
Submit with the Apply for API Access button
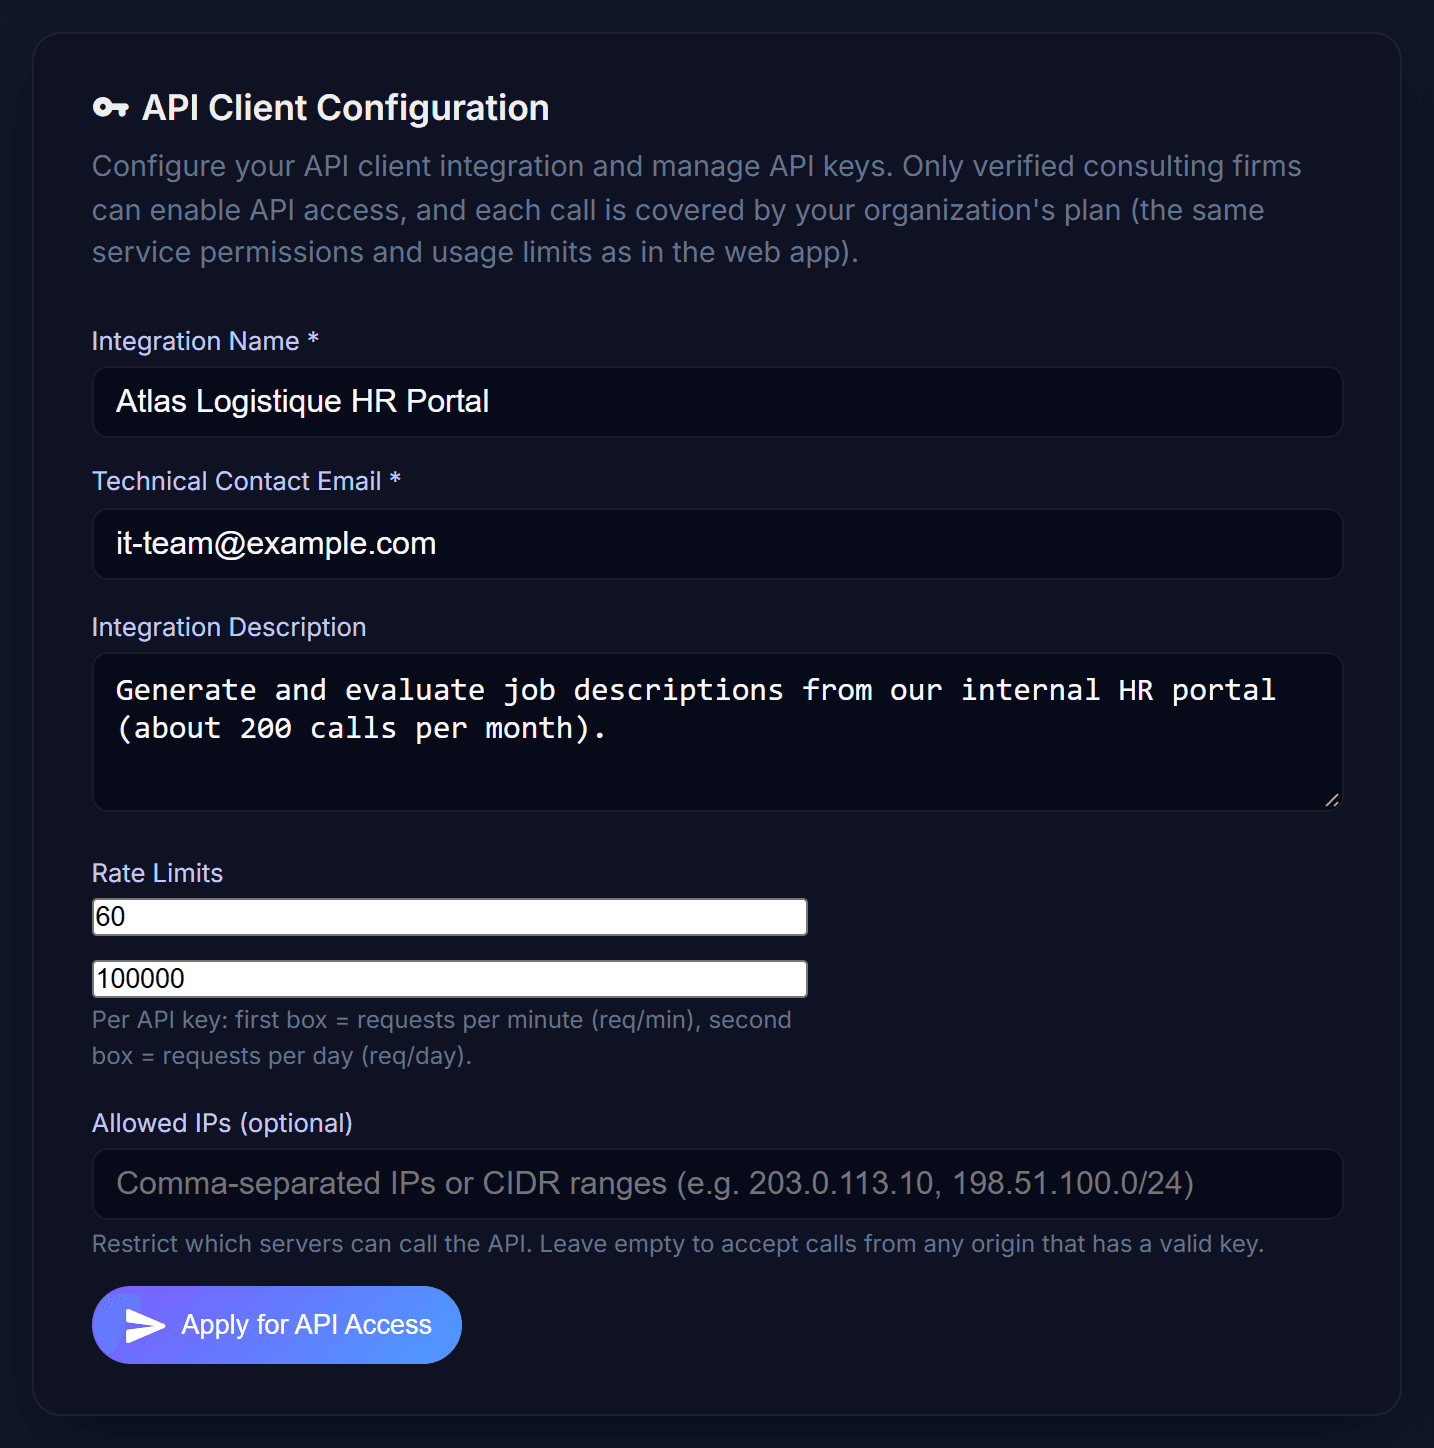click(277, 1325)
